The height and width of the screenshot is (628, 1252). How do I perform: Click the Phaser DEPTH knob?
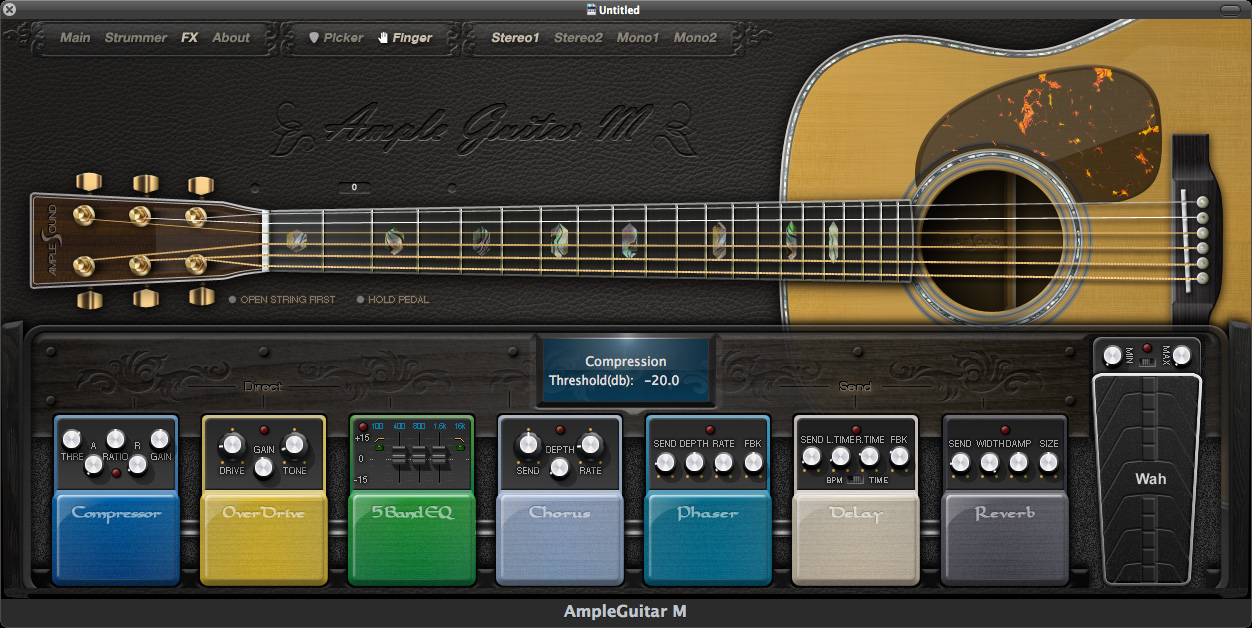[694, 463]
